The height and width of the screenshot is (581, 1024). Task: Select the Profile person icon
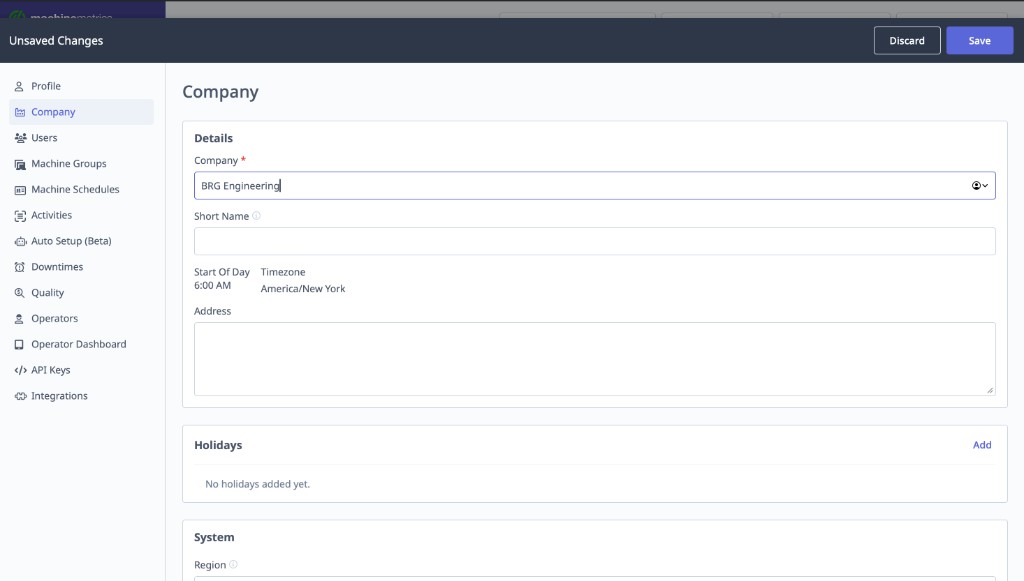coord(18,86)
